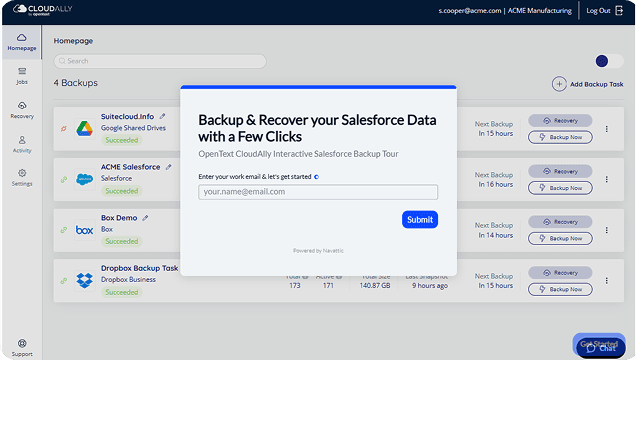
Task: Go to Recovery in the sidebar
Action: (x=21, y=109)
